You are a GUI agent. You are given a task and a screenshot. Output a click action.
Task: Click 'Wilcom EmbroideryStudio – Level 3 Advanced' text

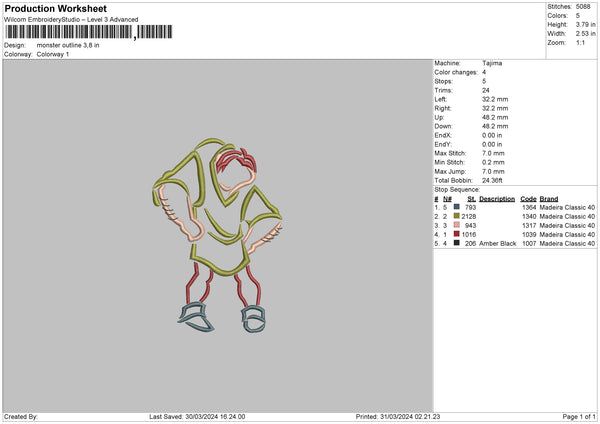click(x=71, y=20)
